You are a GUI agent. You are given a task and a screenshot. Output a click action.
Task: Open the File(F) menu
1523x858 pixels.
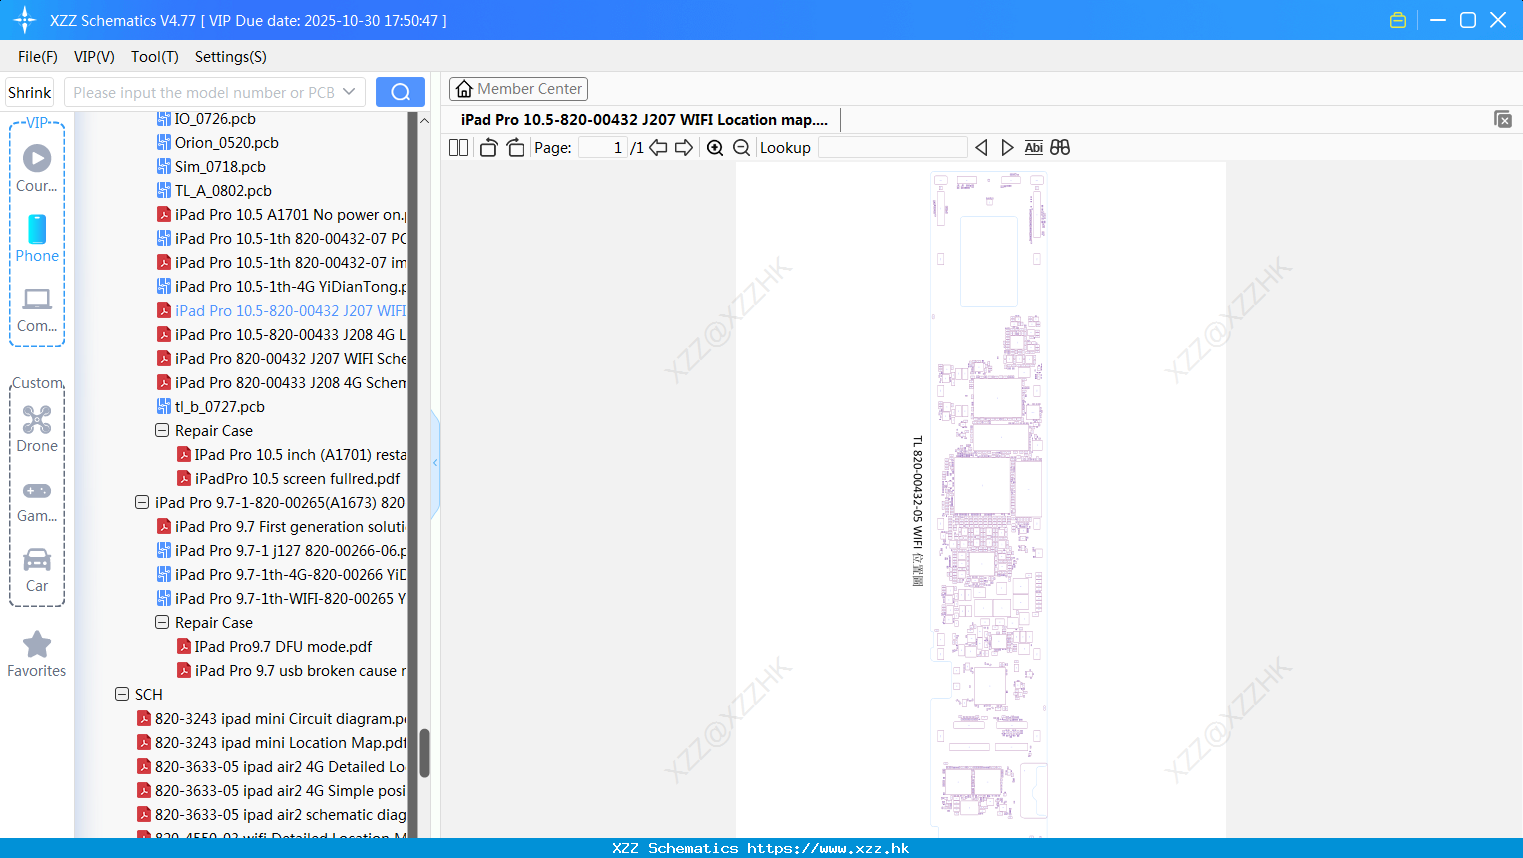[x=38, y=57]
